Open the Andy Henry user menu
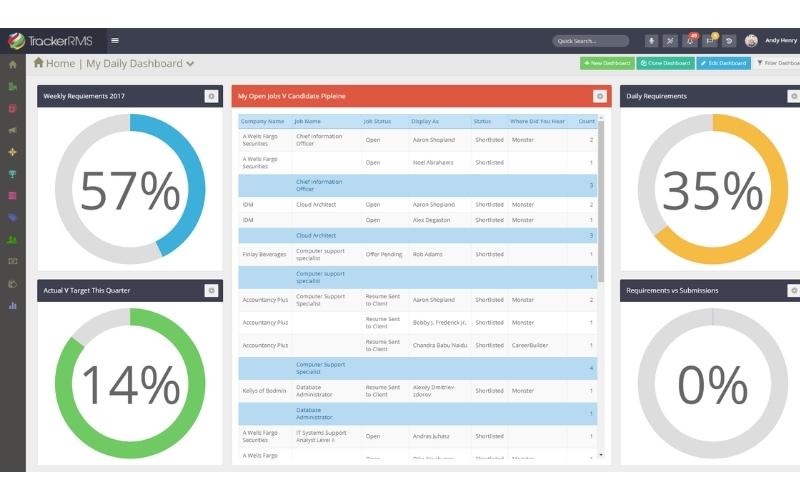The height and width of the screenshot is (500, 800). (x=780, y=41)
